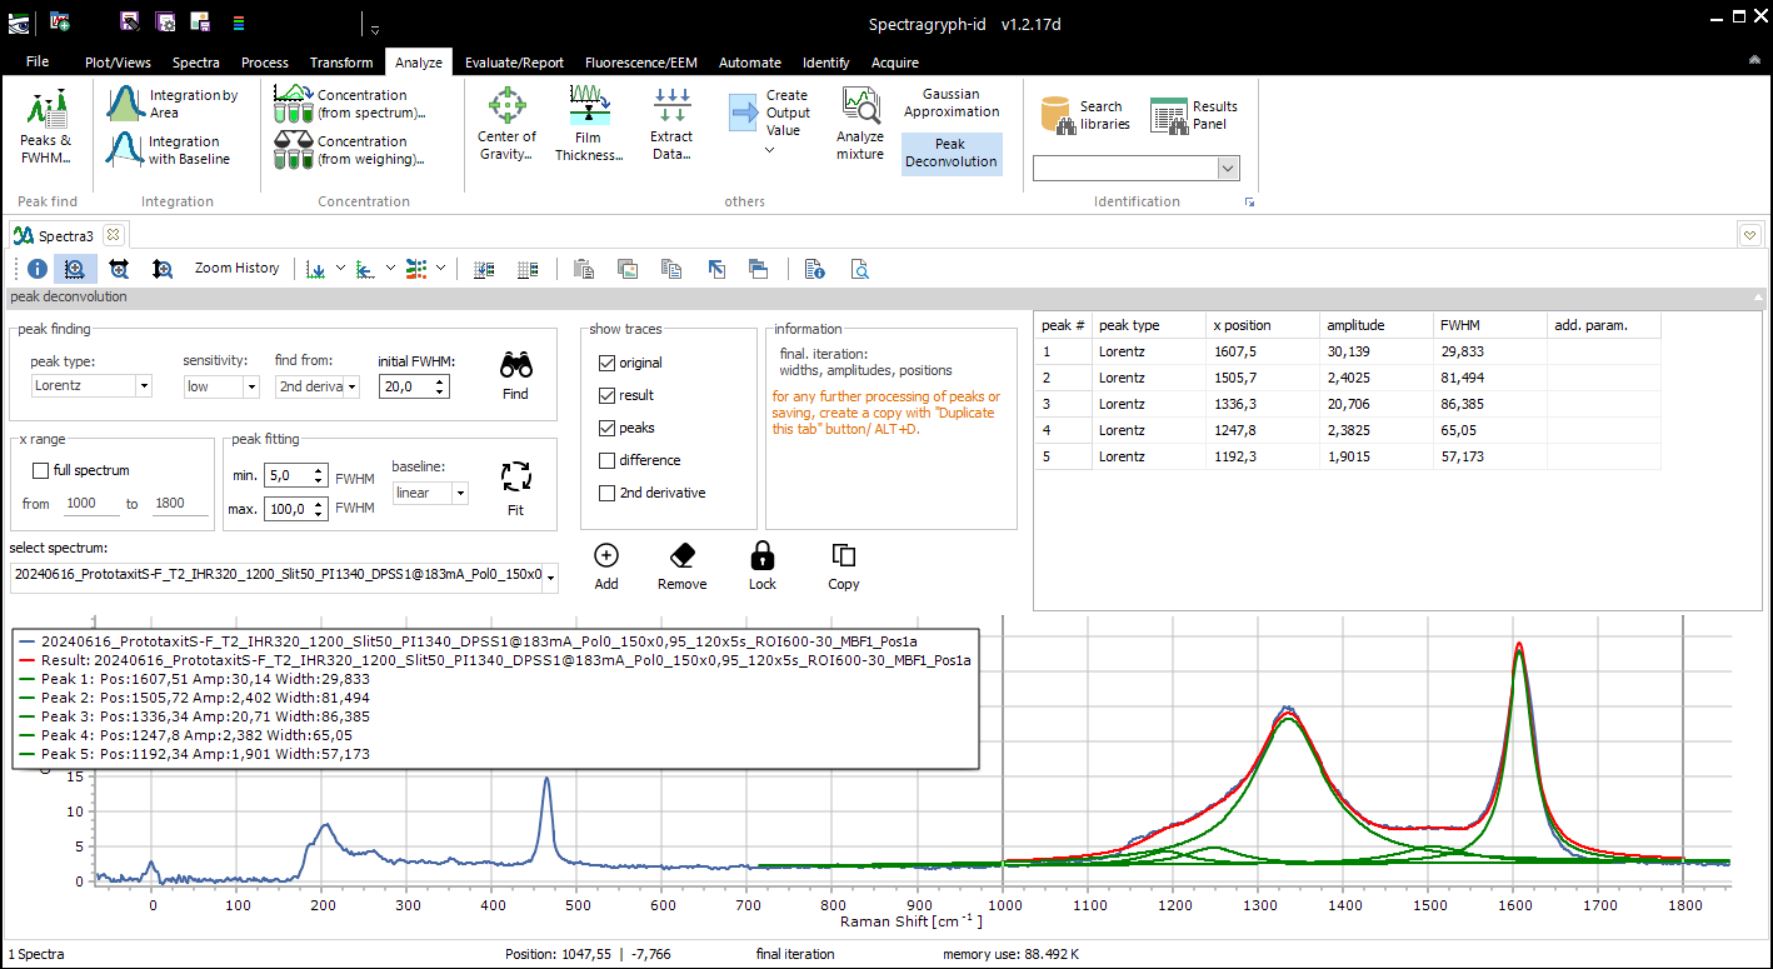This screenshot has width=1773, height=969.
Task: Switch to the Identify tab
Action: [826, 62]
